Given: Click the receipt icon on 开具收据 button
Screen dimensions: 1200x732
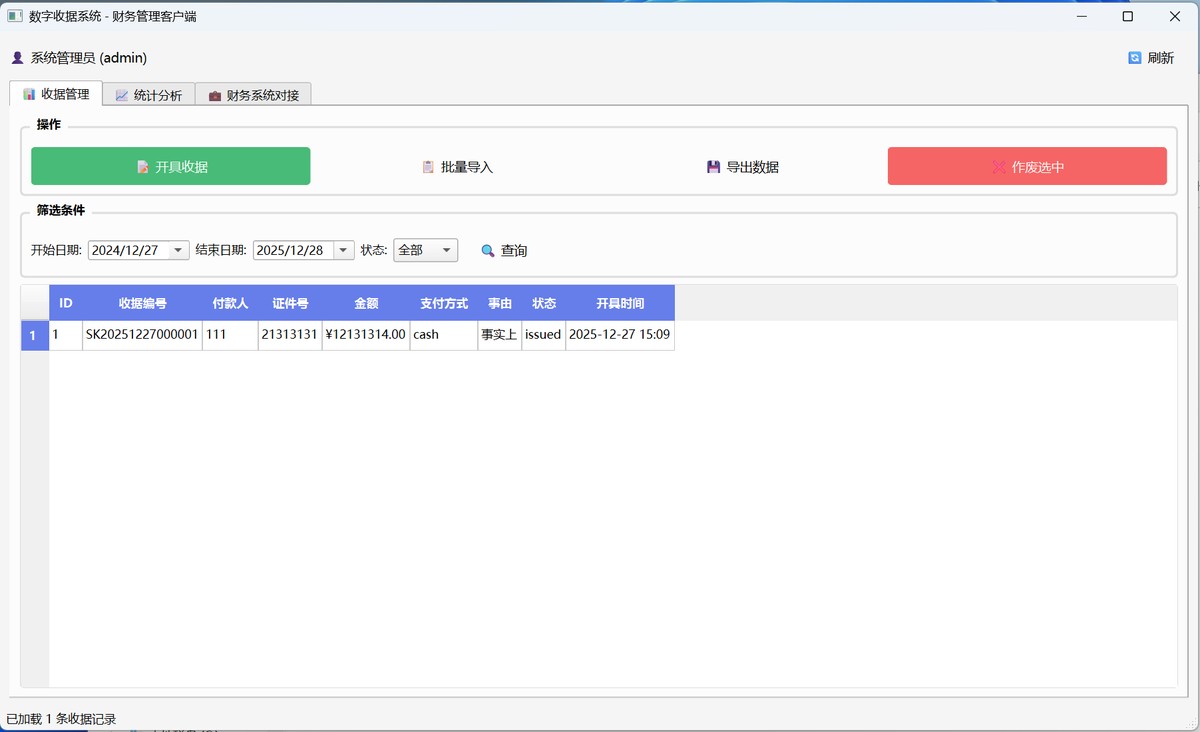Looking at the screenshot, I should 142,166.
